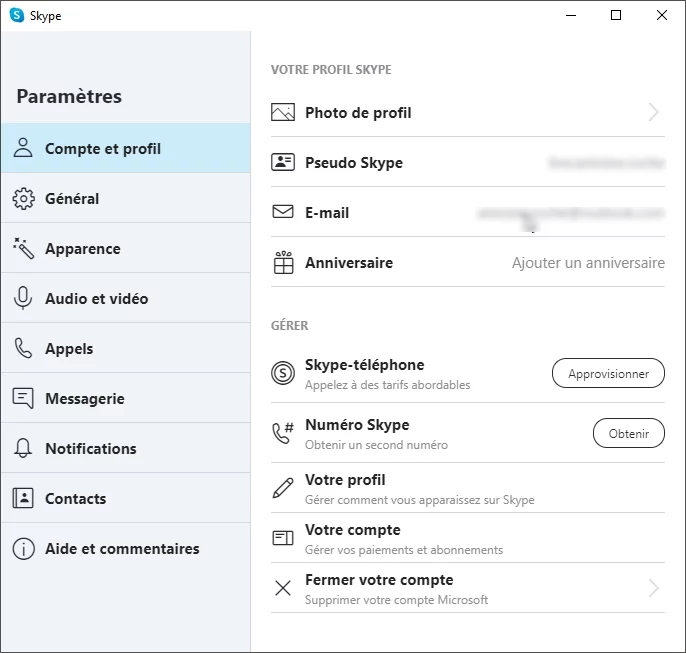Viewport: 686px width, 653px height.
Task: Expand Fermer votre compte chevron arrow
Action: (654, 588)
